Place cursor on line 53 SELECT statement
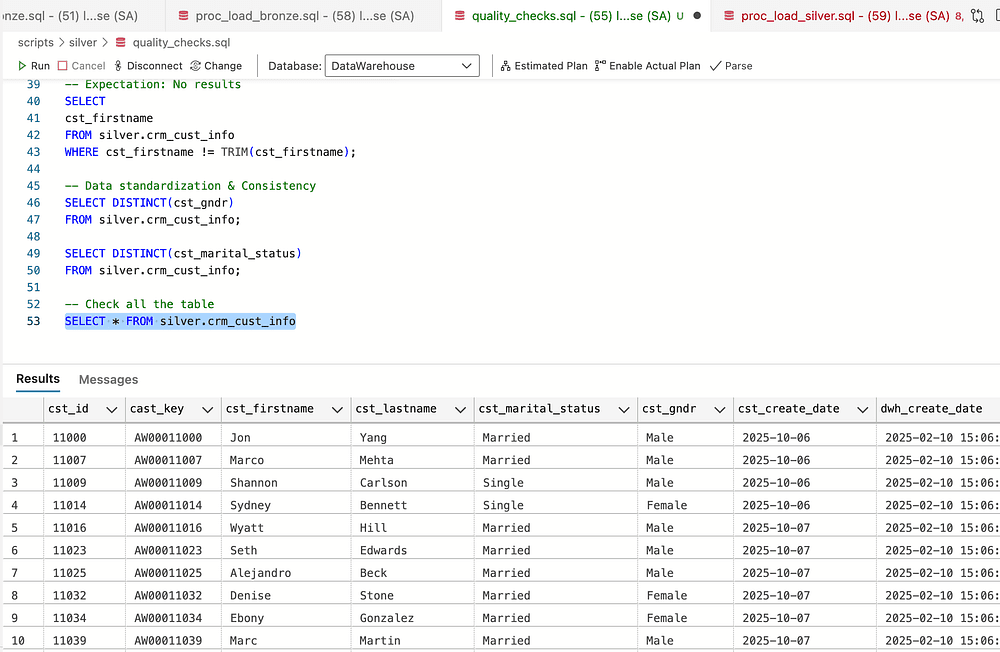Screen dimensions: 1000x652 180,321
